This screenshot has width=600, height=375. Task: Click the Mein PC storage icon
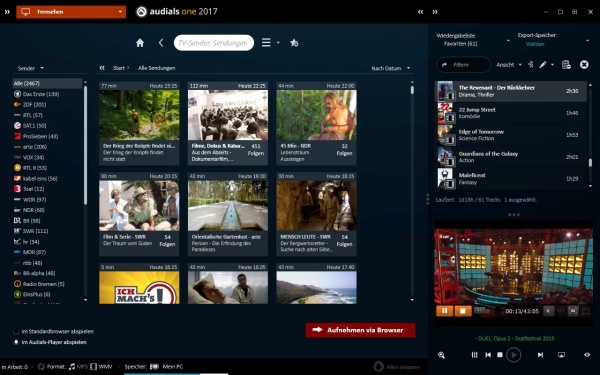point(154,367)
